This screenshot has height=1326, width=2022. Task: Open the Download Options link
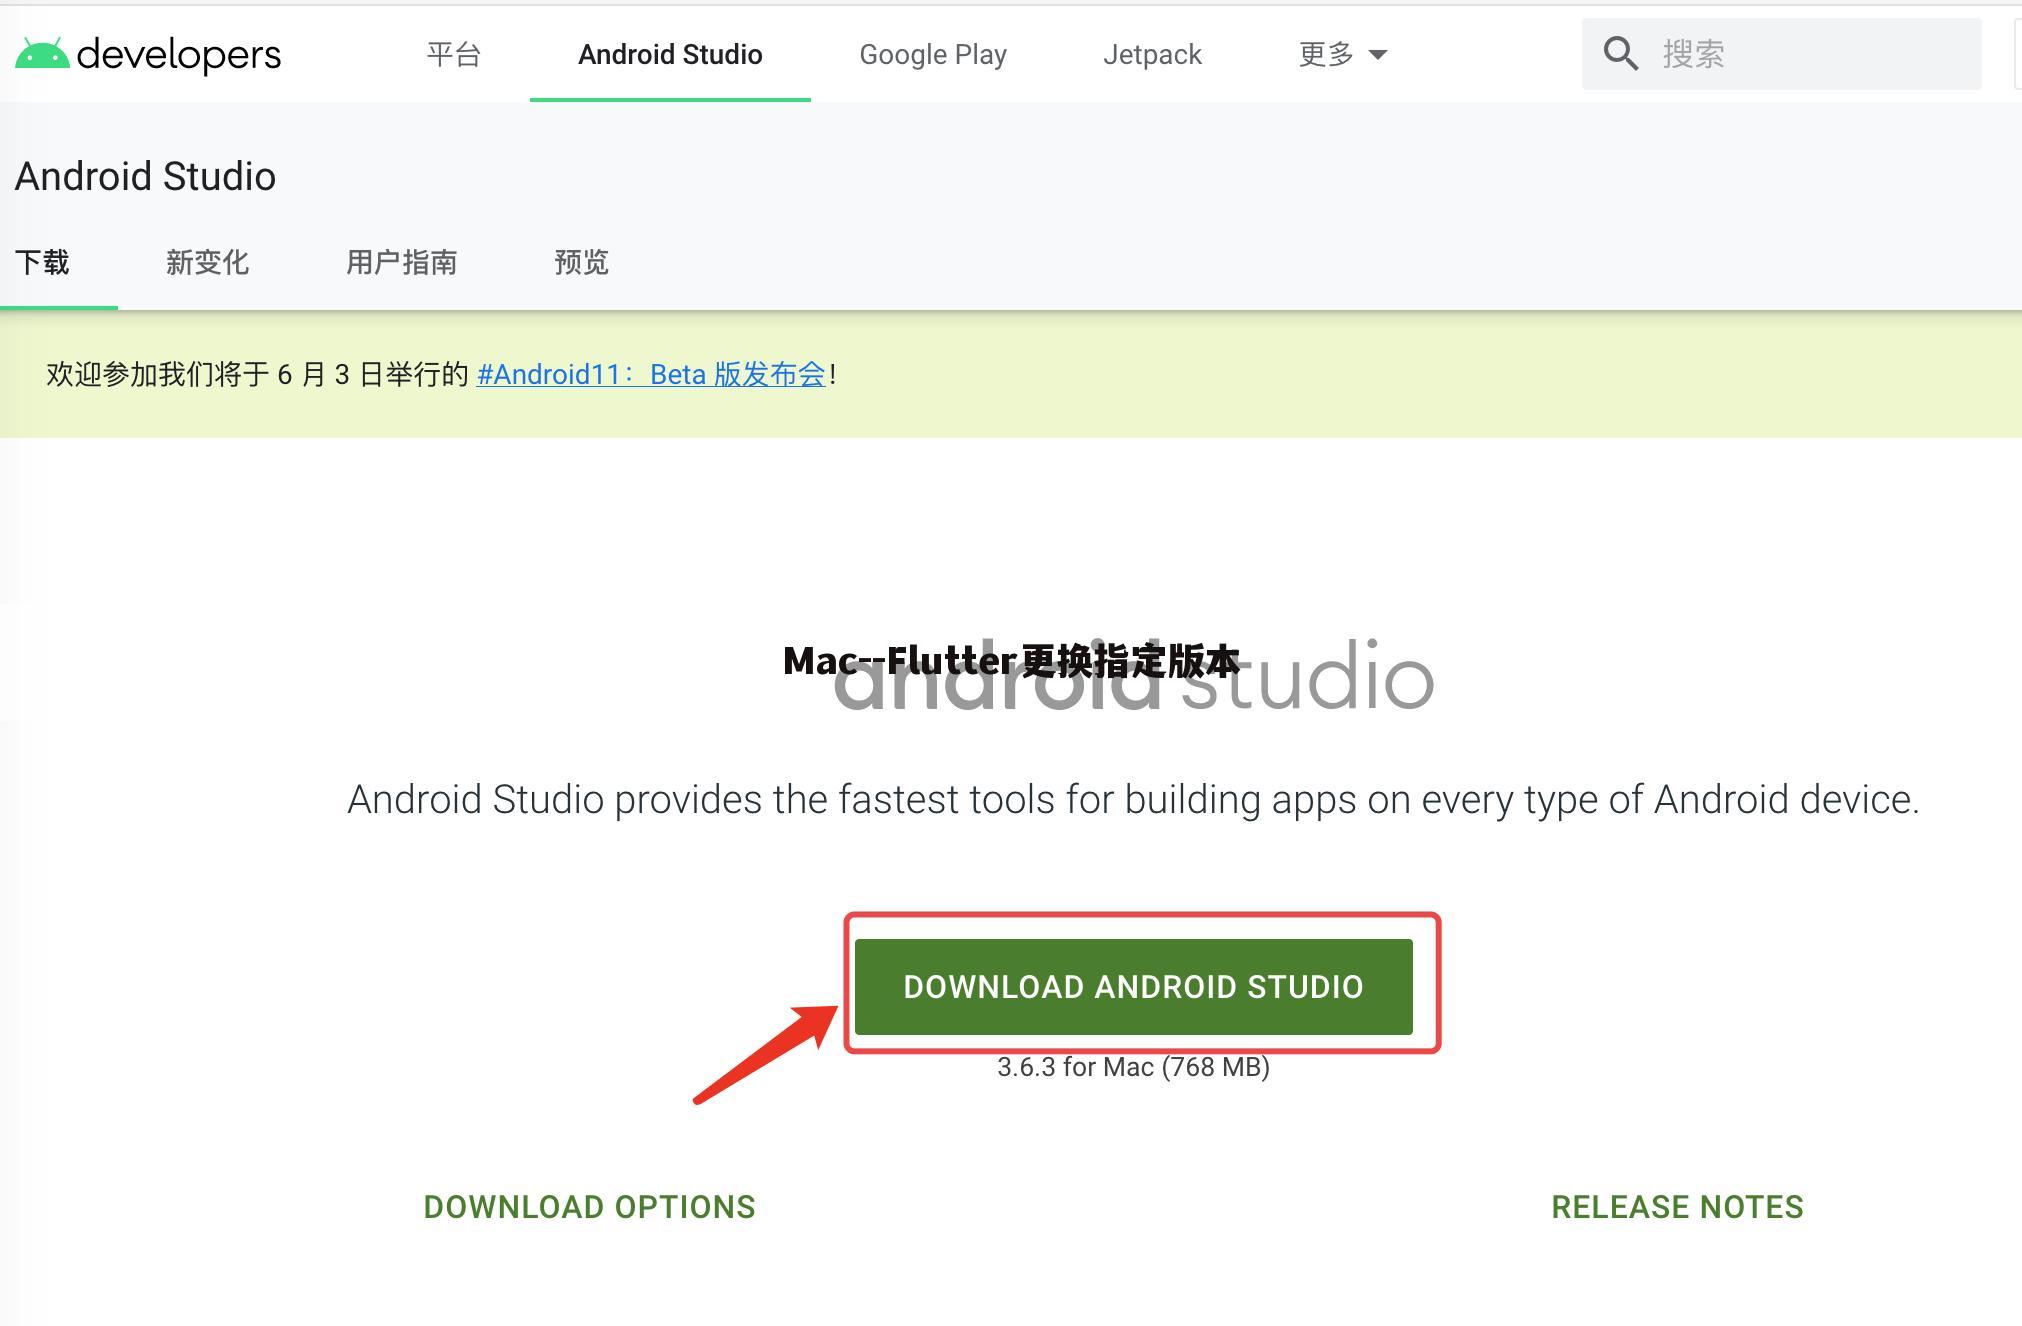click(589, 1207)
